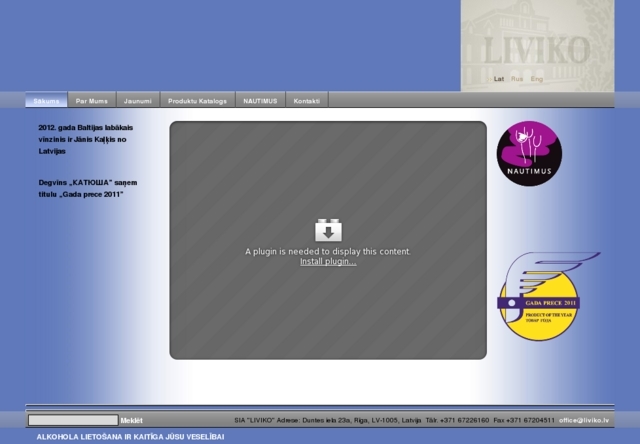Switch language to Lat
640x444 pixels.
(x=499, y=79)
